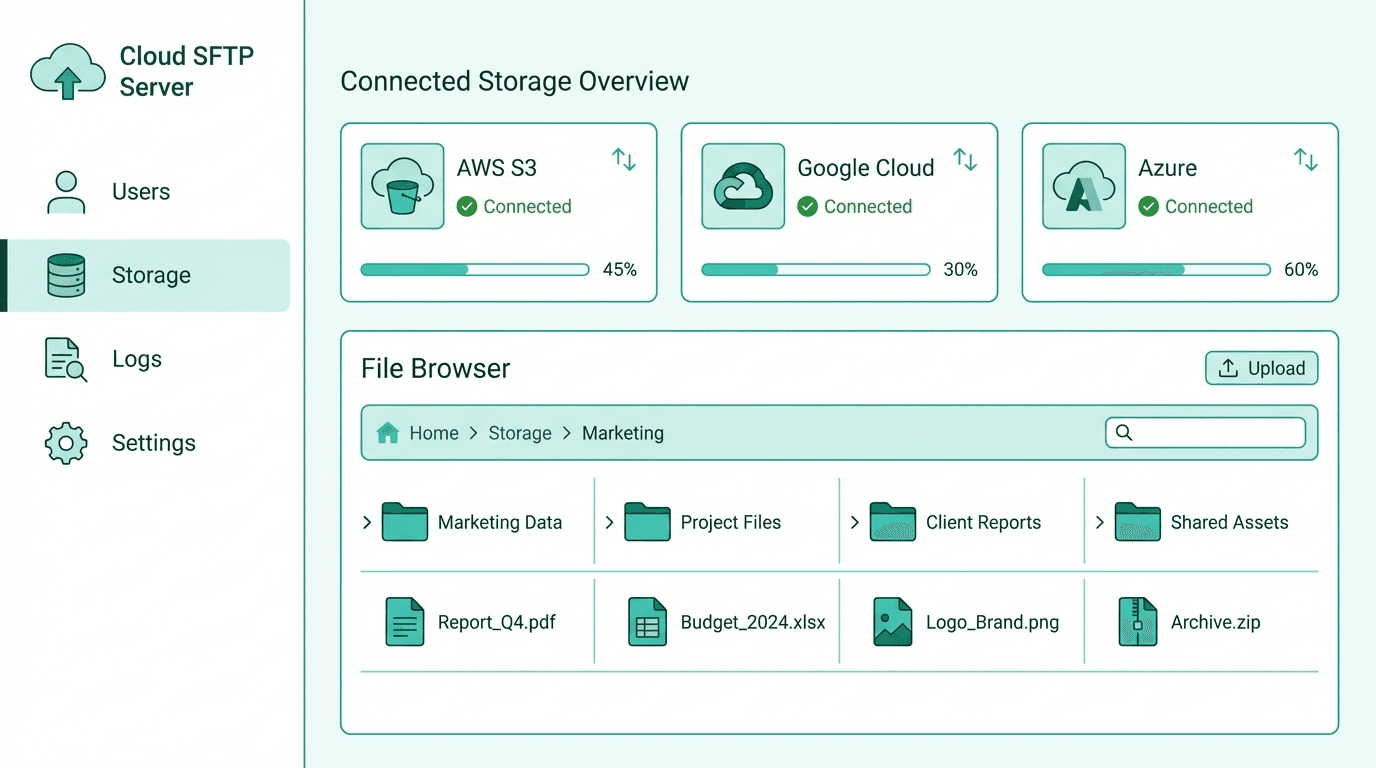Click the Azure storage icon
The height and width of the screenshot is (768, 1376).
(x=1083, y=186)
